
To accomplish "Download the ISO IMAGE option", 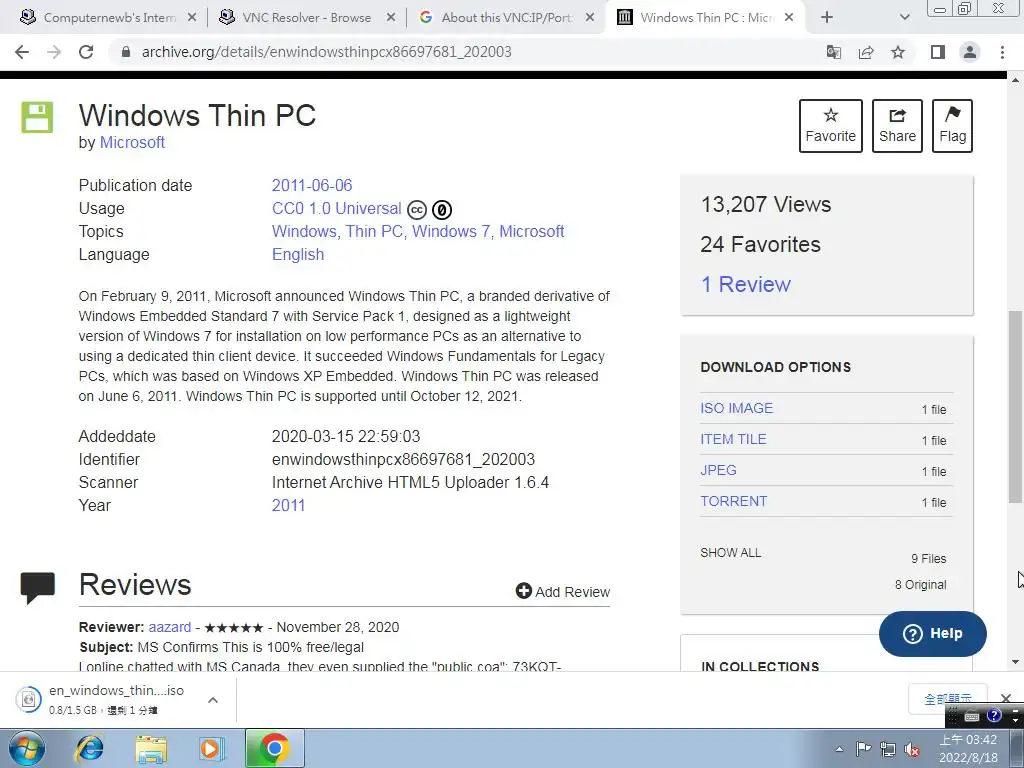I will coord(737,408).
